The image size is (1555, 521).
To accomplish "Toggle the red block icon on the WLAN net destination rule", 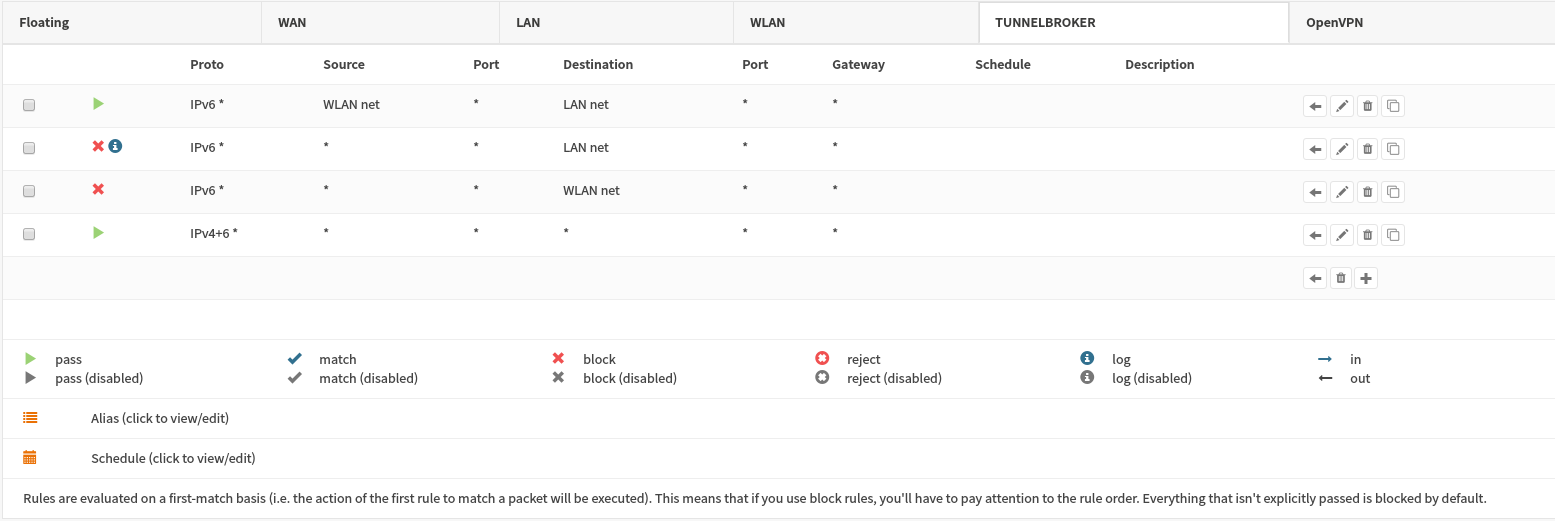I will (x=98, y=189).
